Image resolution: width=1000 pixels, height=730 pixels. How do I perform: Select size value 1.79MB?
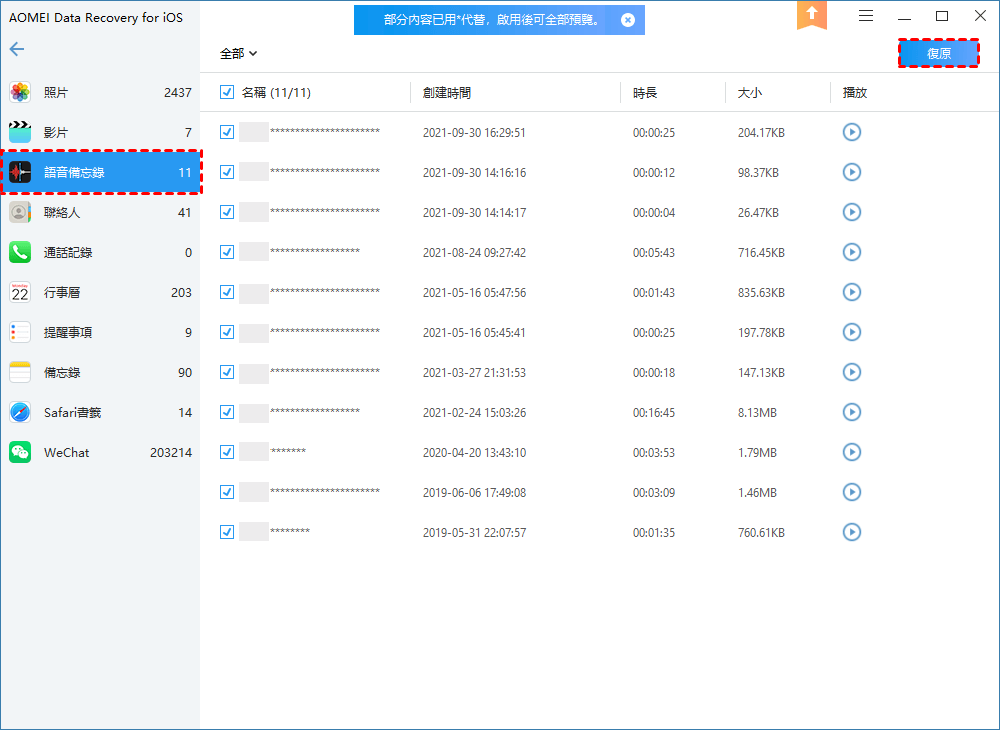pyautogui.click(x=757, y=453)
